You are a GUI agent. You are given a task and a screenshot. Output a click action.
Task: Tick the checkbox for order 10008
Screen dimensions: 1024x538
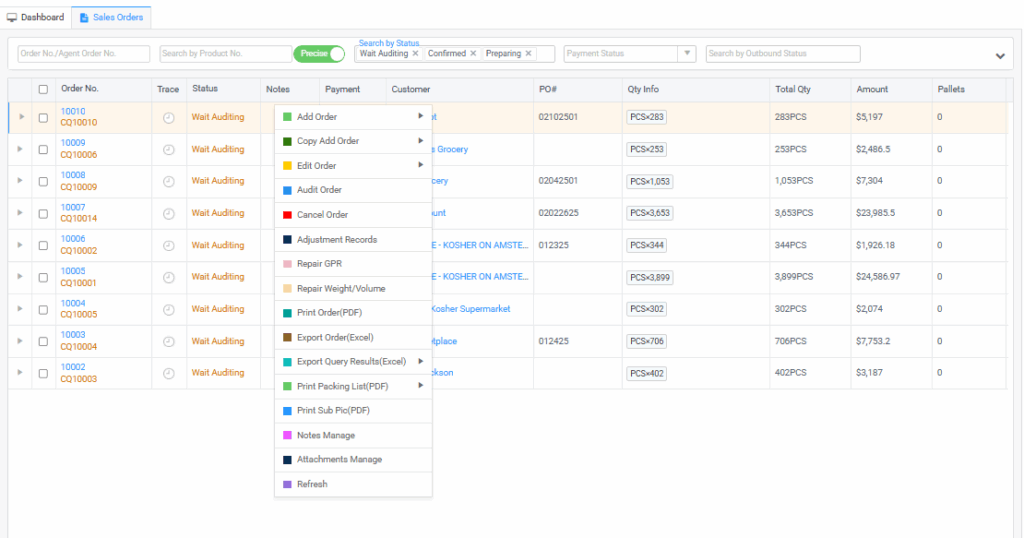click(43, 181)
